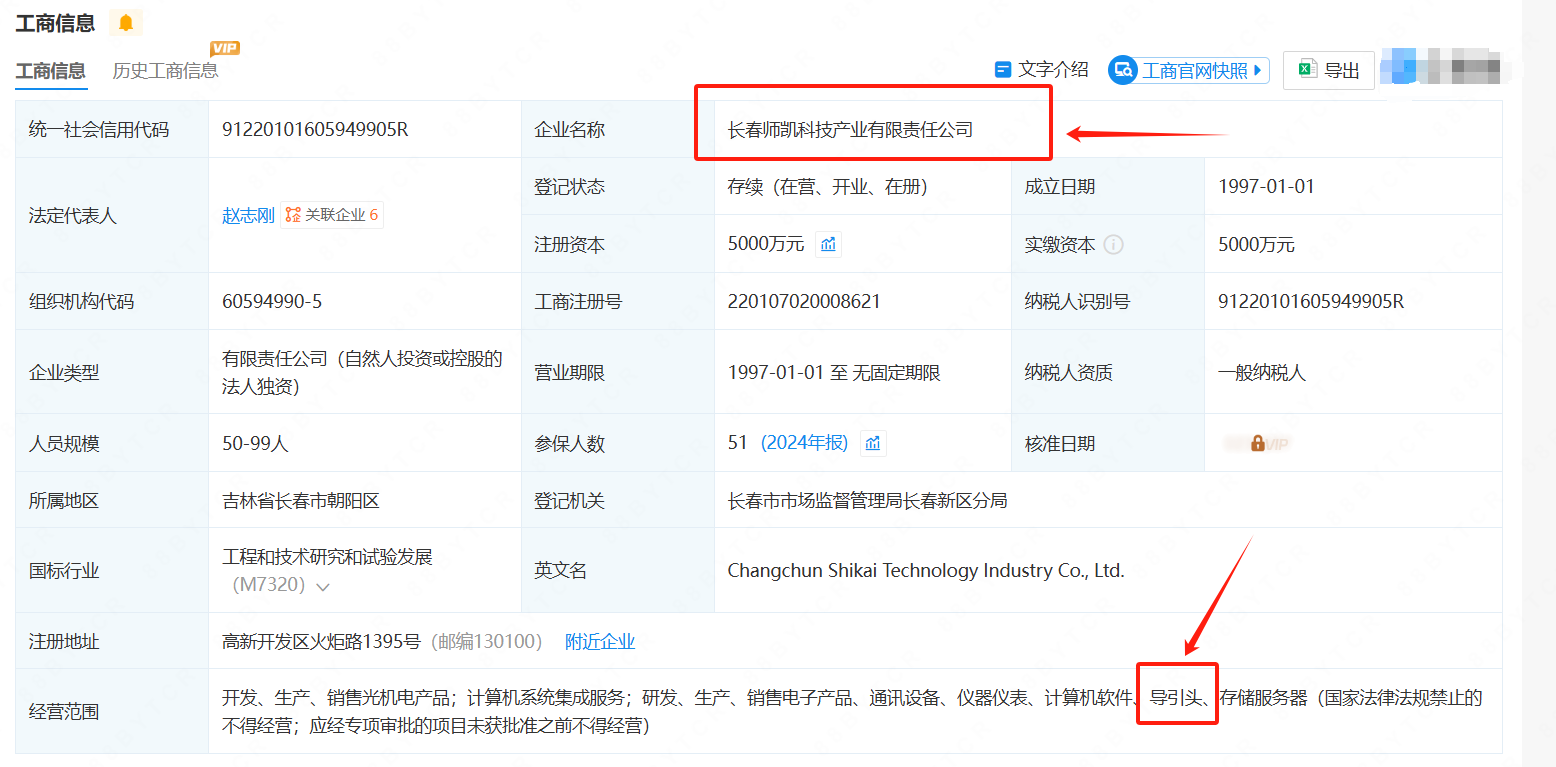Click the 文字介绍 text
Viewport: 1556px width, 767px height.
point(1053,70)
